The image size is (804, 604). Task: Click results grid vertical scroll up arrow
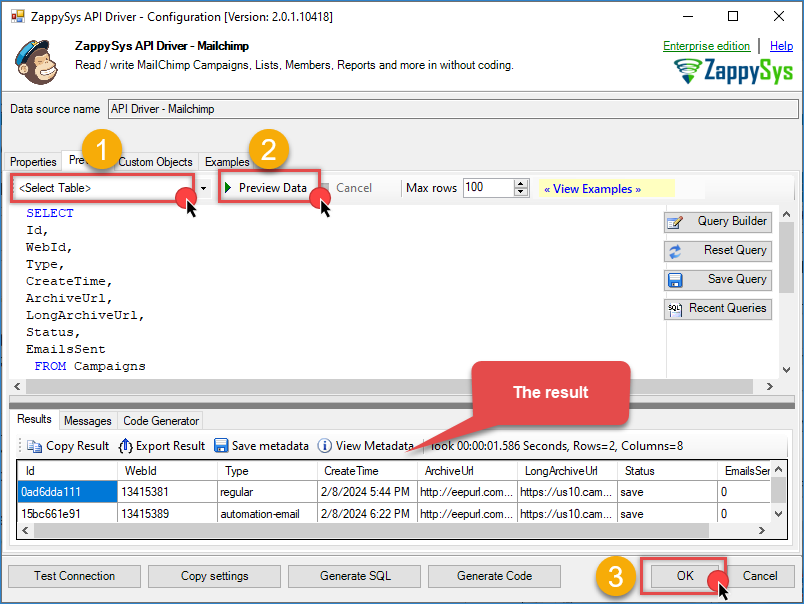(778, 469)
